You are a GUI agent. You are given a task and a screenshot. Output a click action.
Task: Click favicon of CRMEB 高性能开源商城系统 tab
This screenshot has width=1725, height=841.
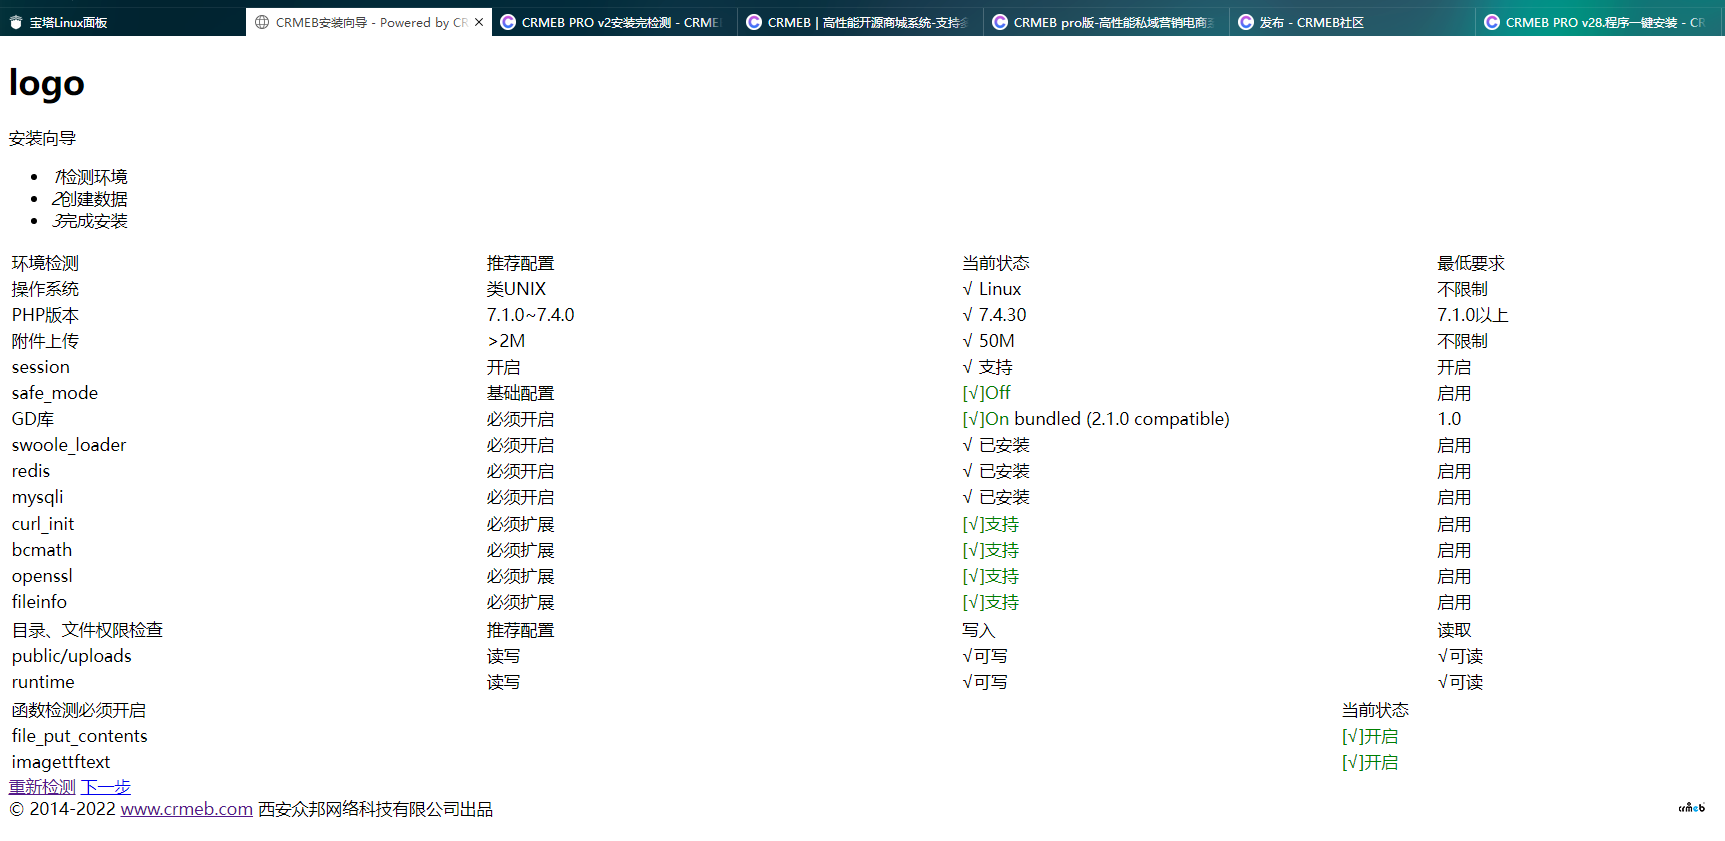point(754,22)
